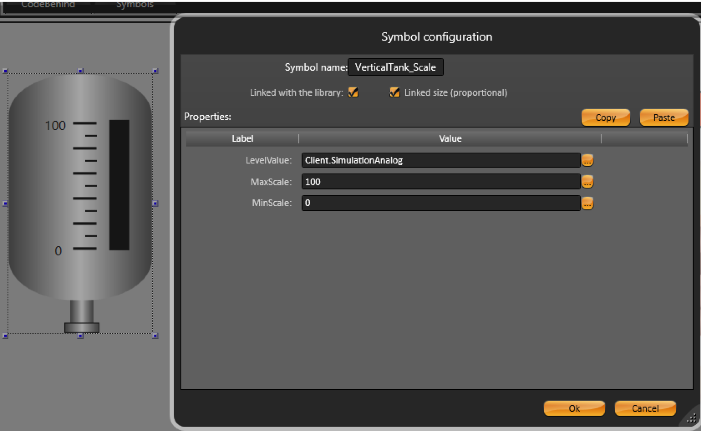The width and height of the screenshot is (701, 431).
Task: Toggle the Linked with the library checkbox
Action: [353, 93]
